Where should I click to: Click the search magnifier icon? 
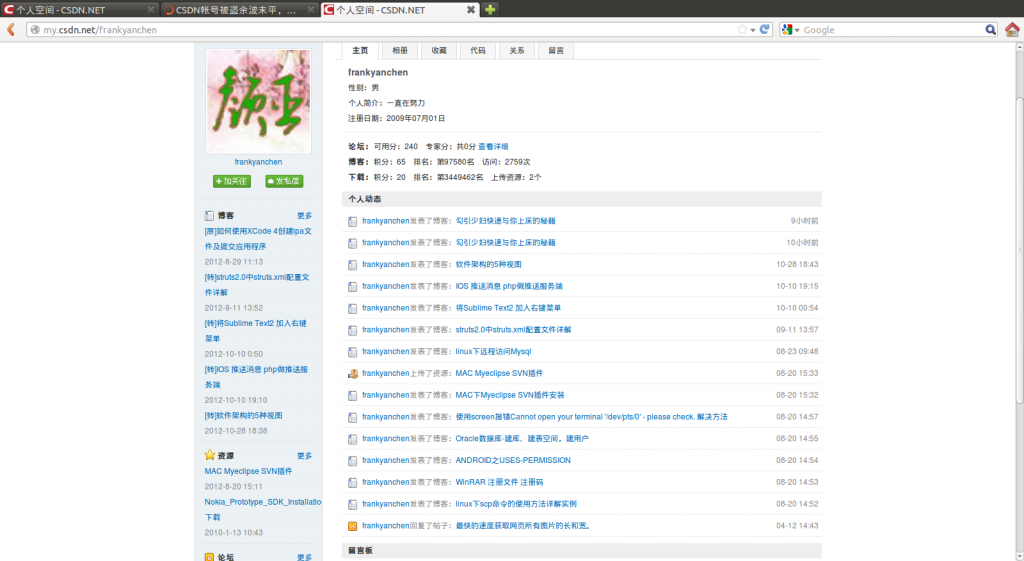[x=990, y=29]
